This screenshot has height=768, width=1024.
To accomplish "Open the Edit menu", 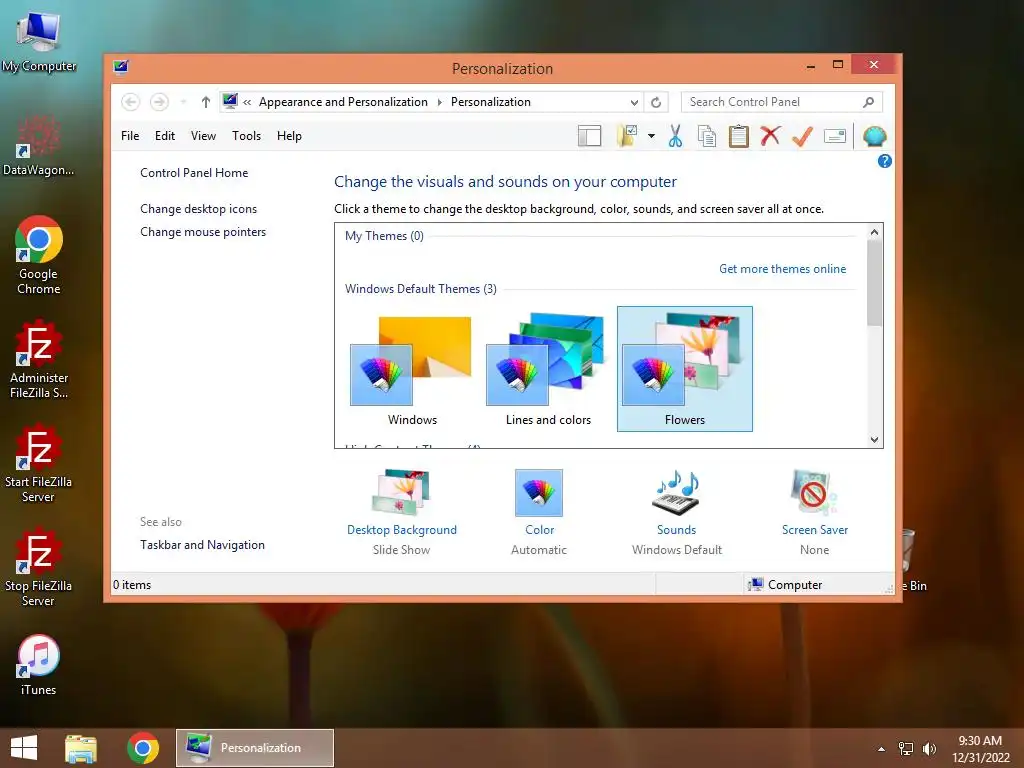I will [x=165, y=136].
